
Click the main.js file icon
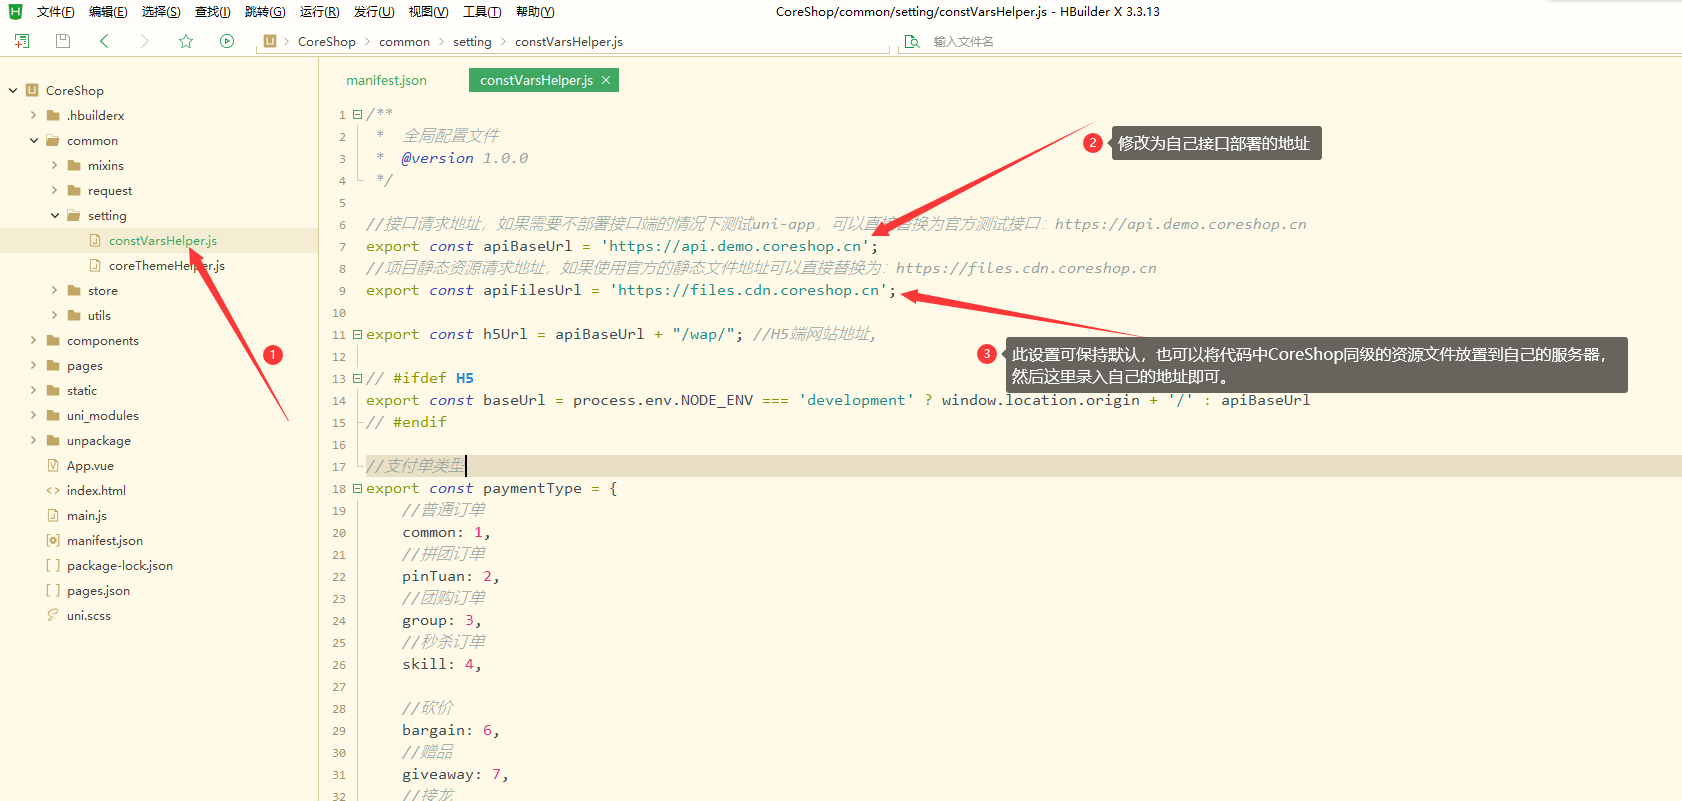pos(53,516)
